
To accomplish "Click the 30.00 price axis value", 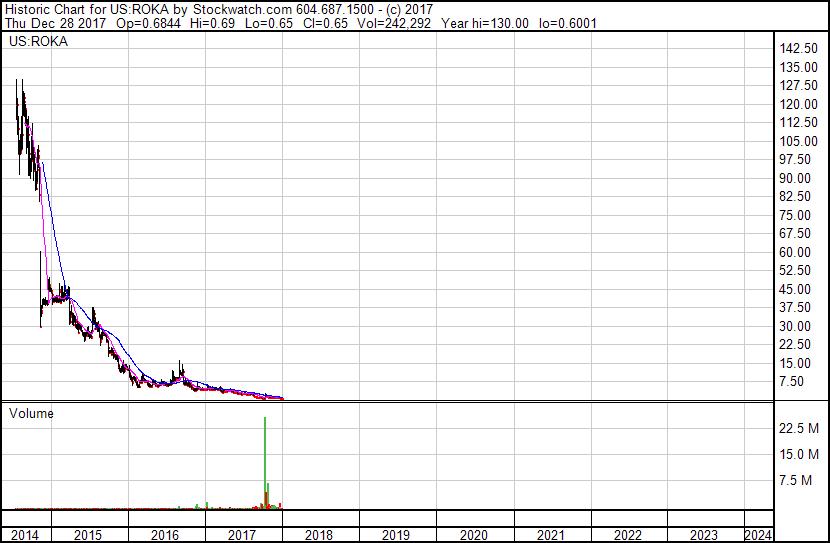I will [795, 327].
